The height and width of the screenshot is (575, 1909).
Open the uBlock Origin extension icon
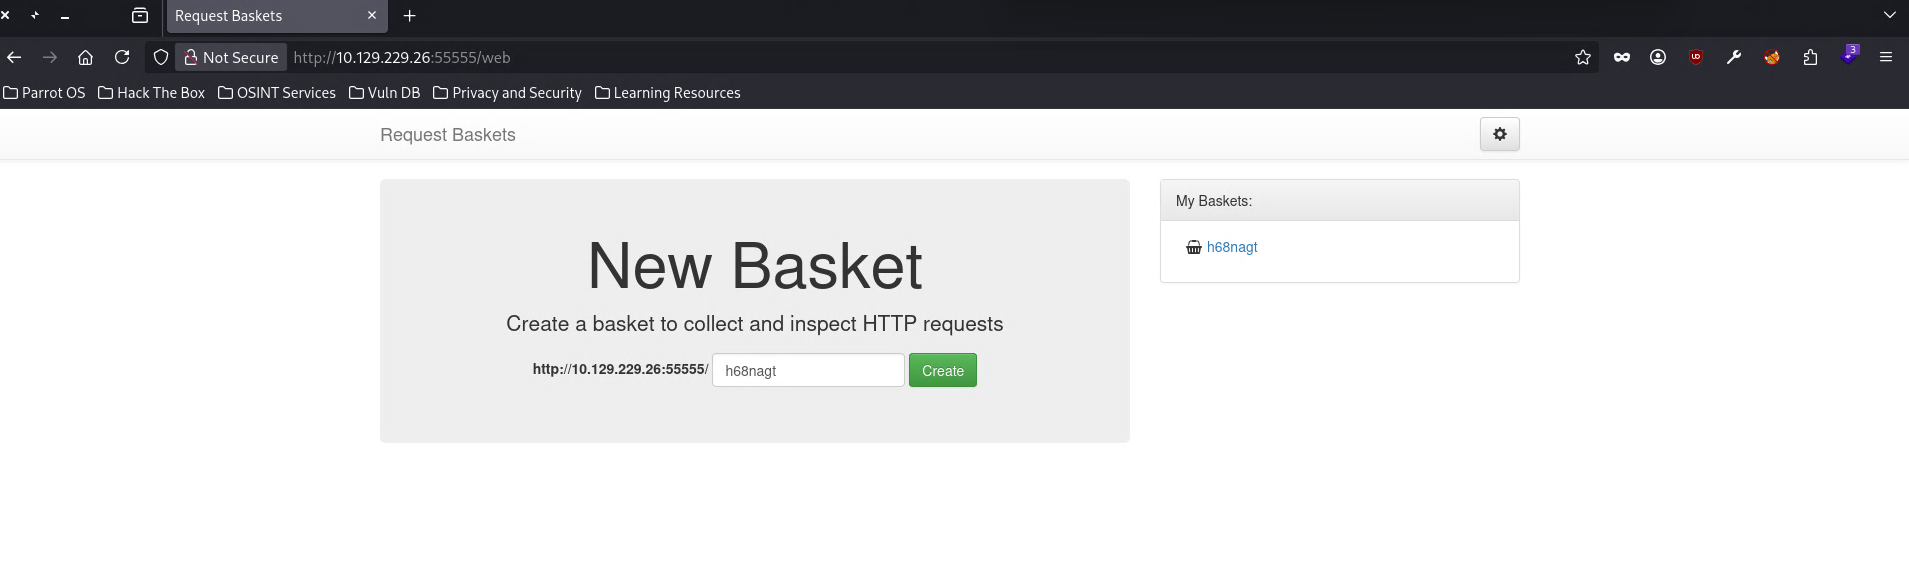(x=1696, y=57)
